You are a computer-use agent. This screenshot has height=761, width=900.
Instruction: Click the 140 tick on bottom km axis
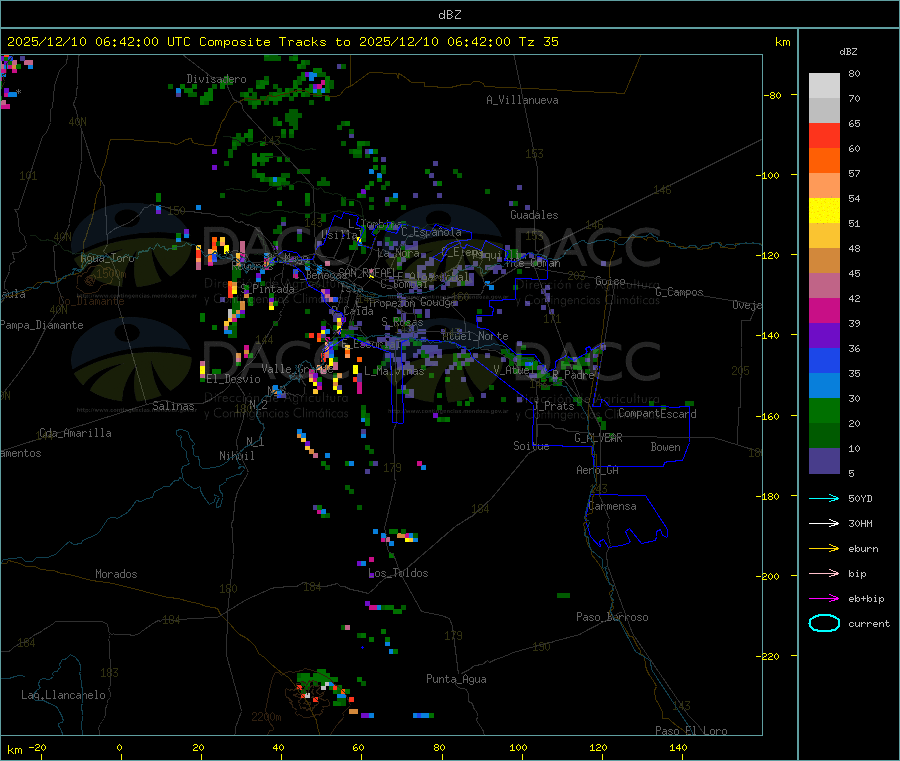[678, 747]
